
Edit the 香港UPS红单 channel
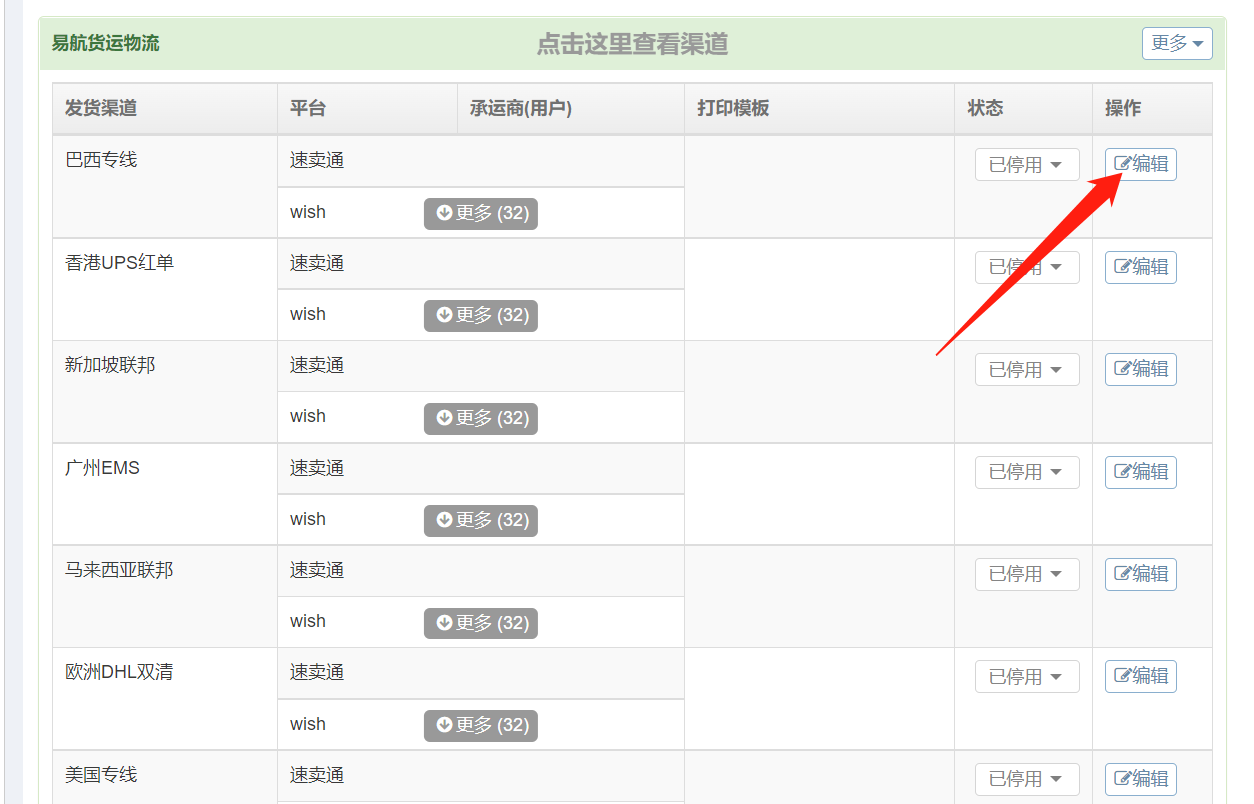[1141, 267]
